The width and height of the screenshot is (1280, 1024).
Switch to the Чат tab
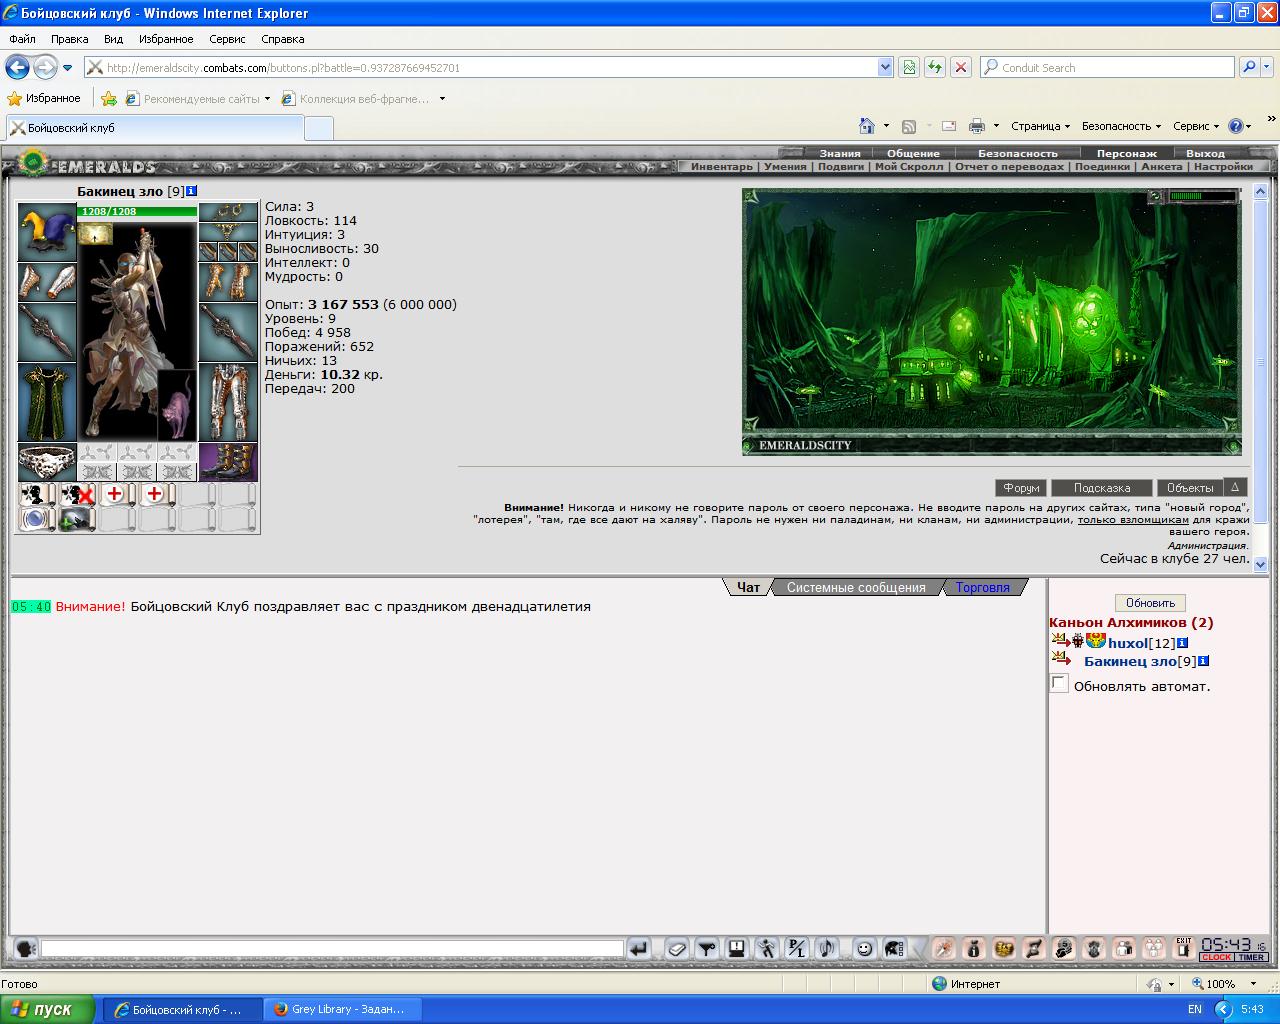point(748,587)
